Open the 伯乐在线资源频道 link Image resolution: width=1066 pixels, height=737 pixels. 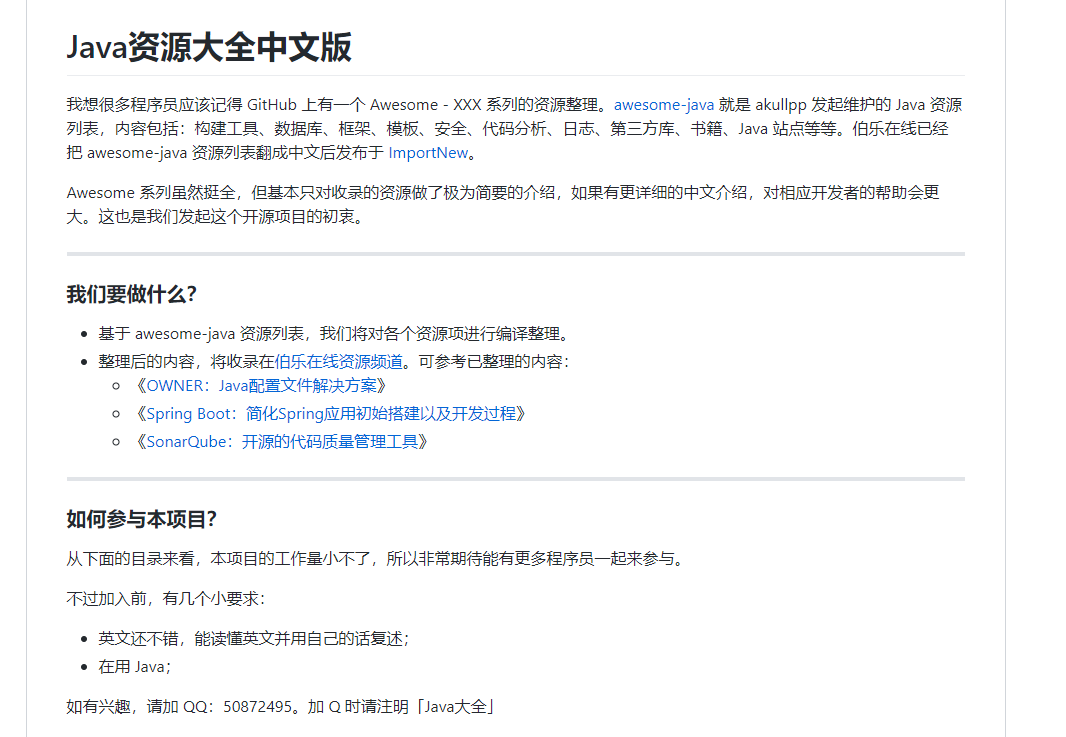click(339, 362)
